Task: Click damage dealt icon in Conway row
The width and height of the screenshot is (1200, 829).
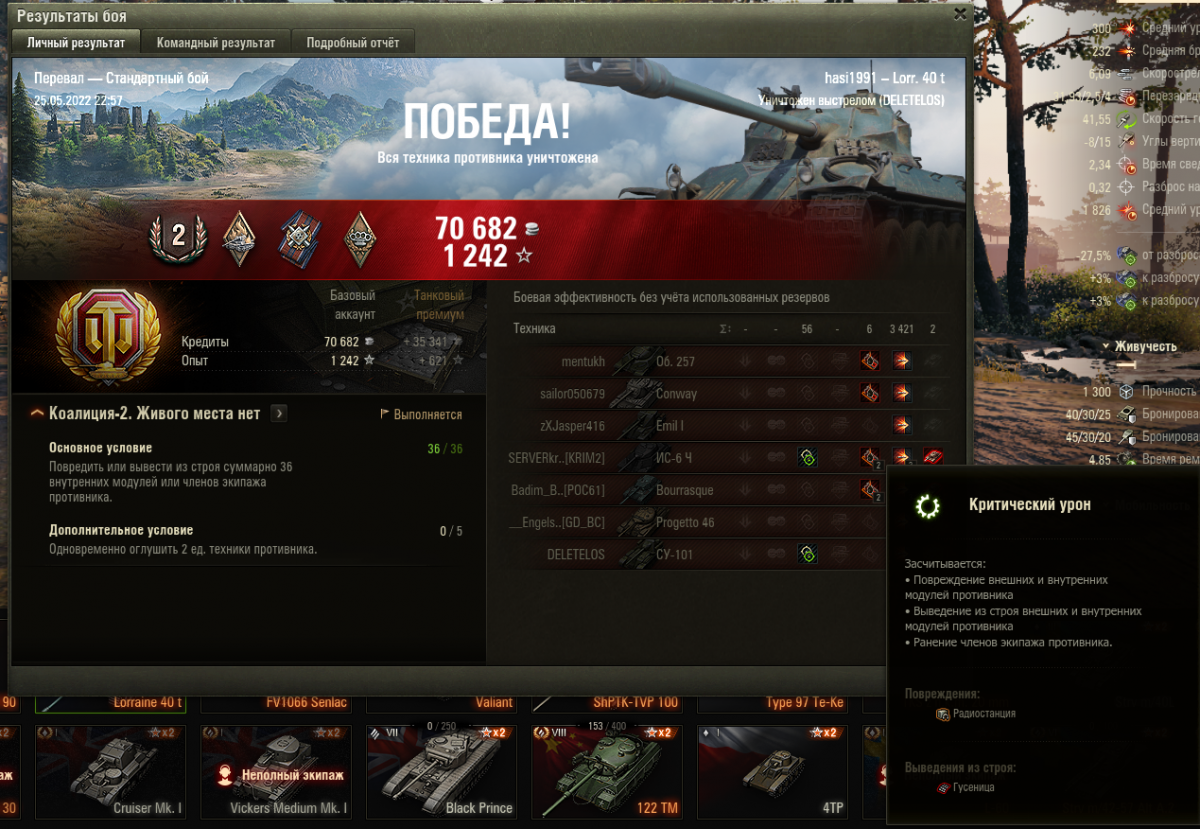Action: [x=902, y=394]
